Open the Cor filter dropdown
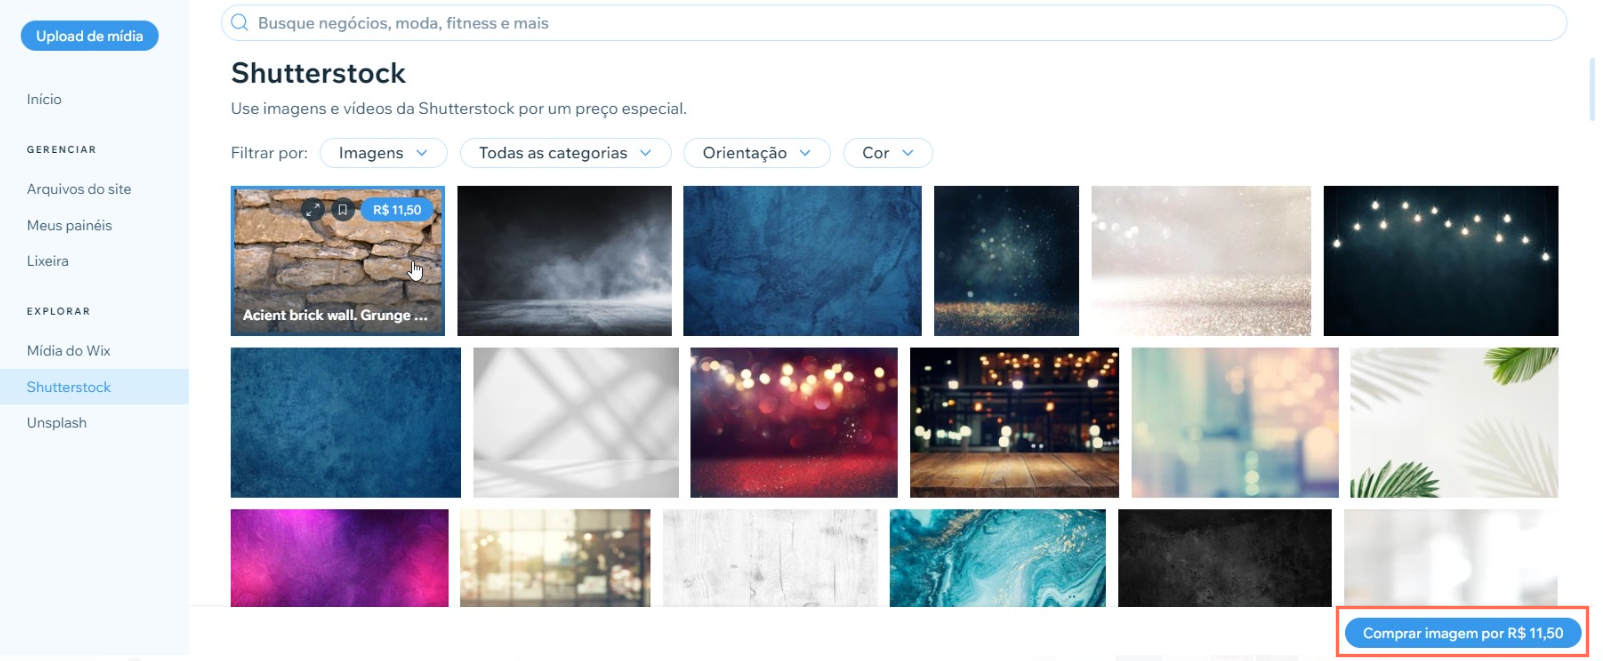The height and width of the screenshot is (661, 1603). 888,153
